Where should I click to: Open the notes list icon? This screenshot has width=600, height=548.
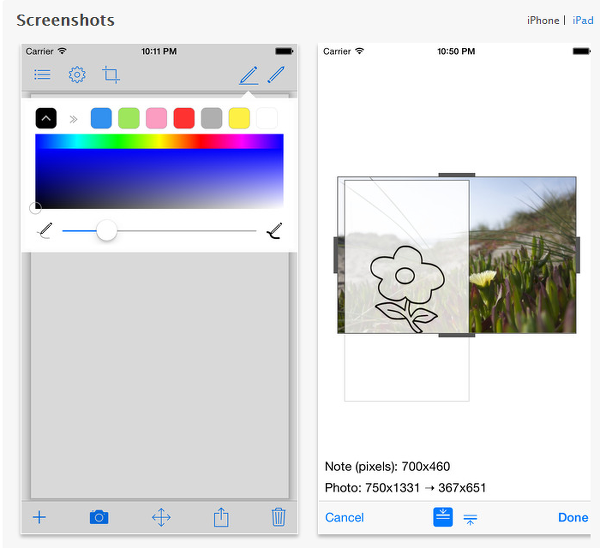click(42, 75)
